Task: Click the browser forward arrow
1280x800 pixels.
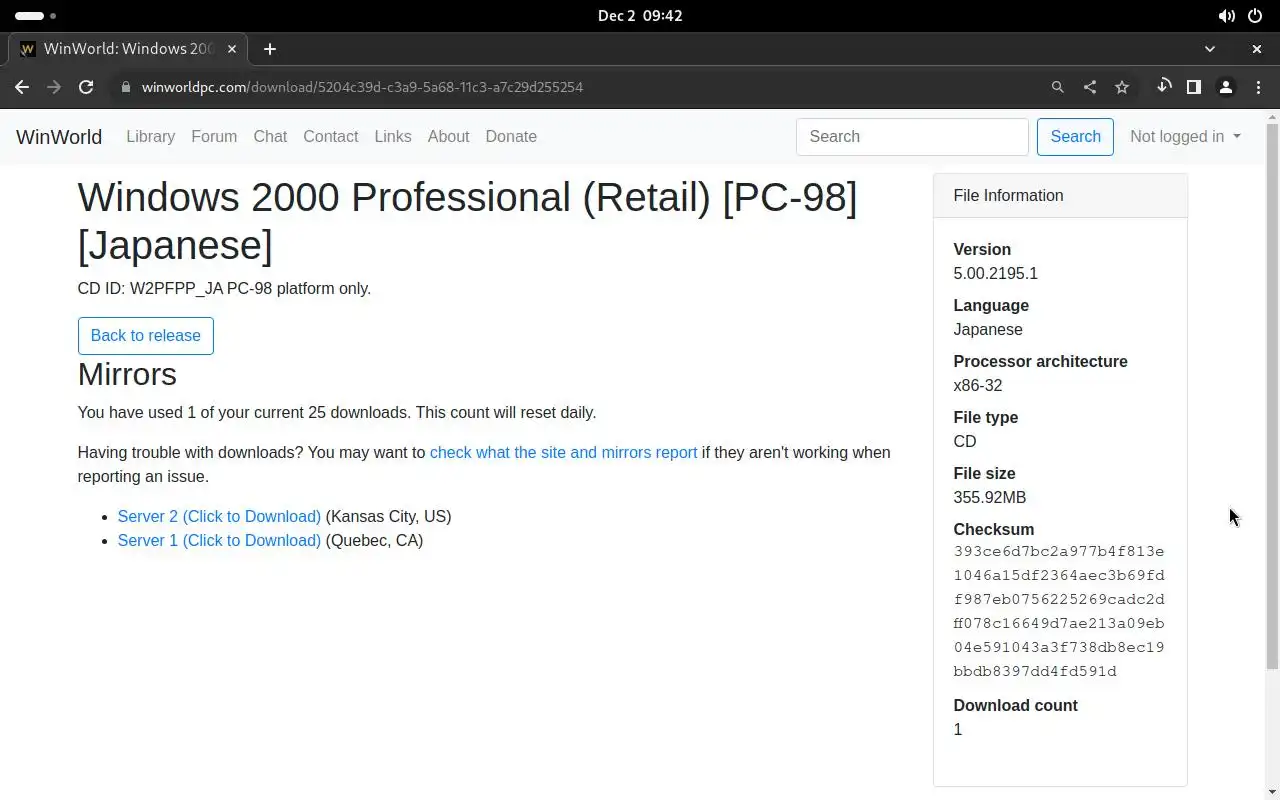Action: pos(54,87)
